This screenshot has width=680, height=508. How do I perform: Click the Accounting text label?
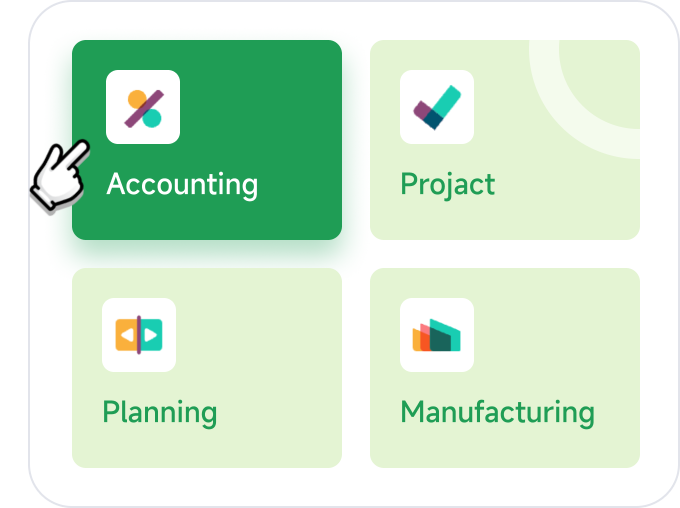182,185
